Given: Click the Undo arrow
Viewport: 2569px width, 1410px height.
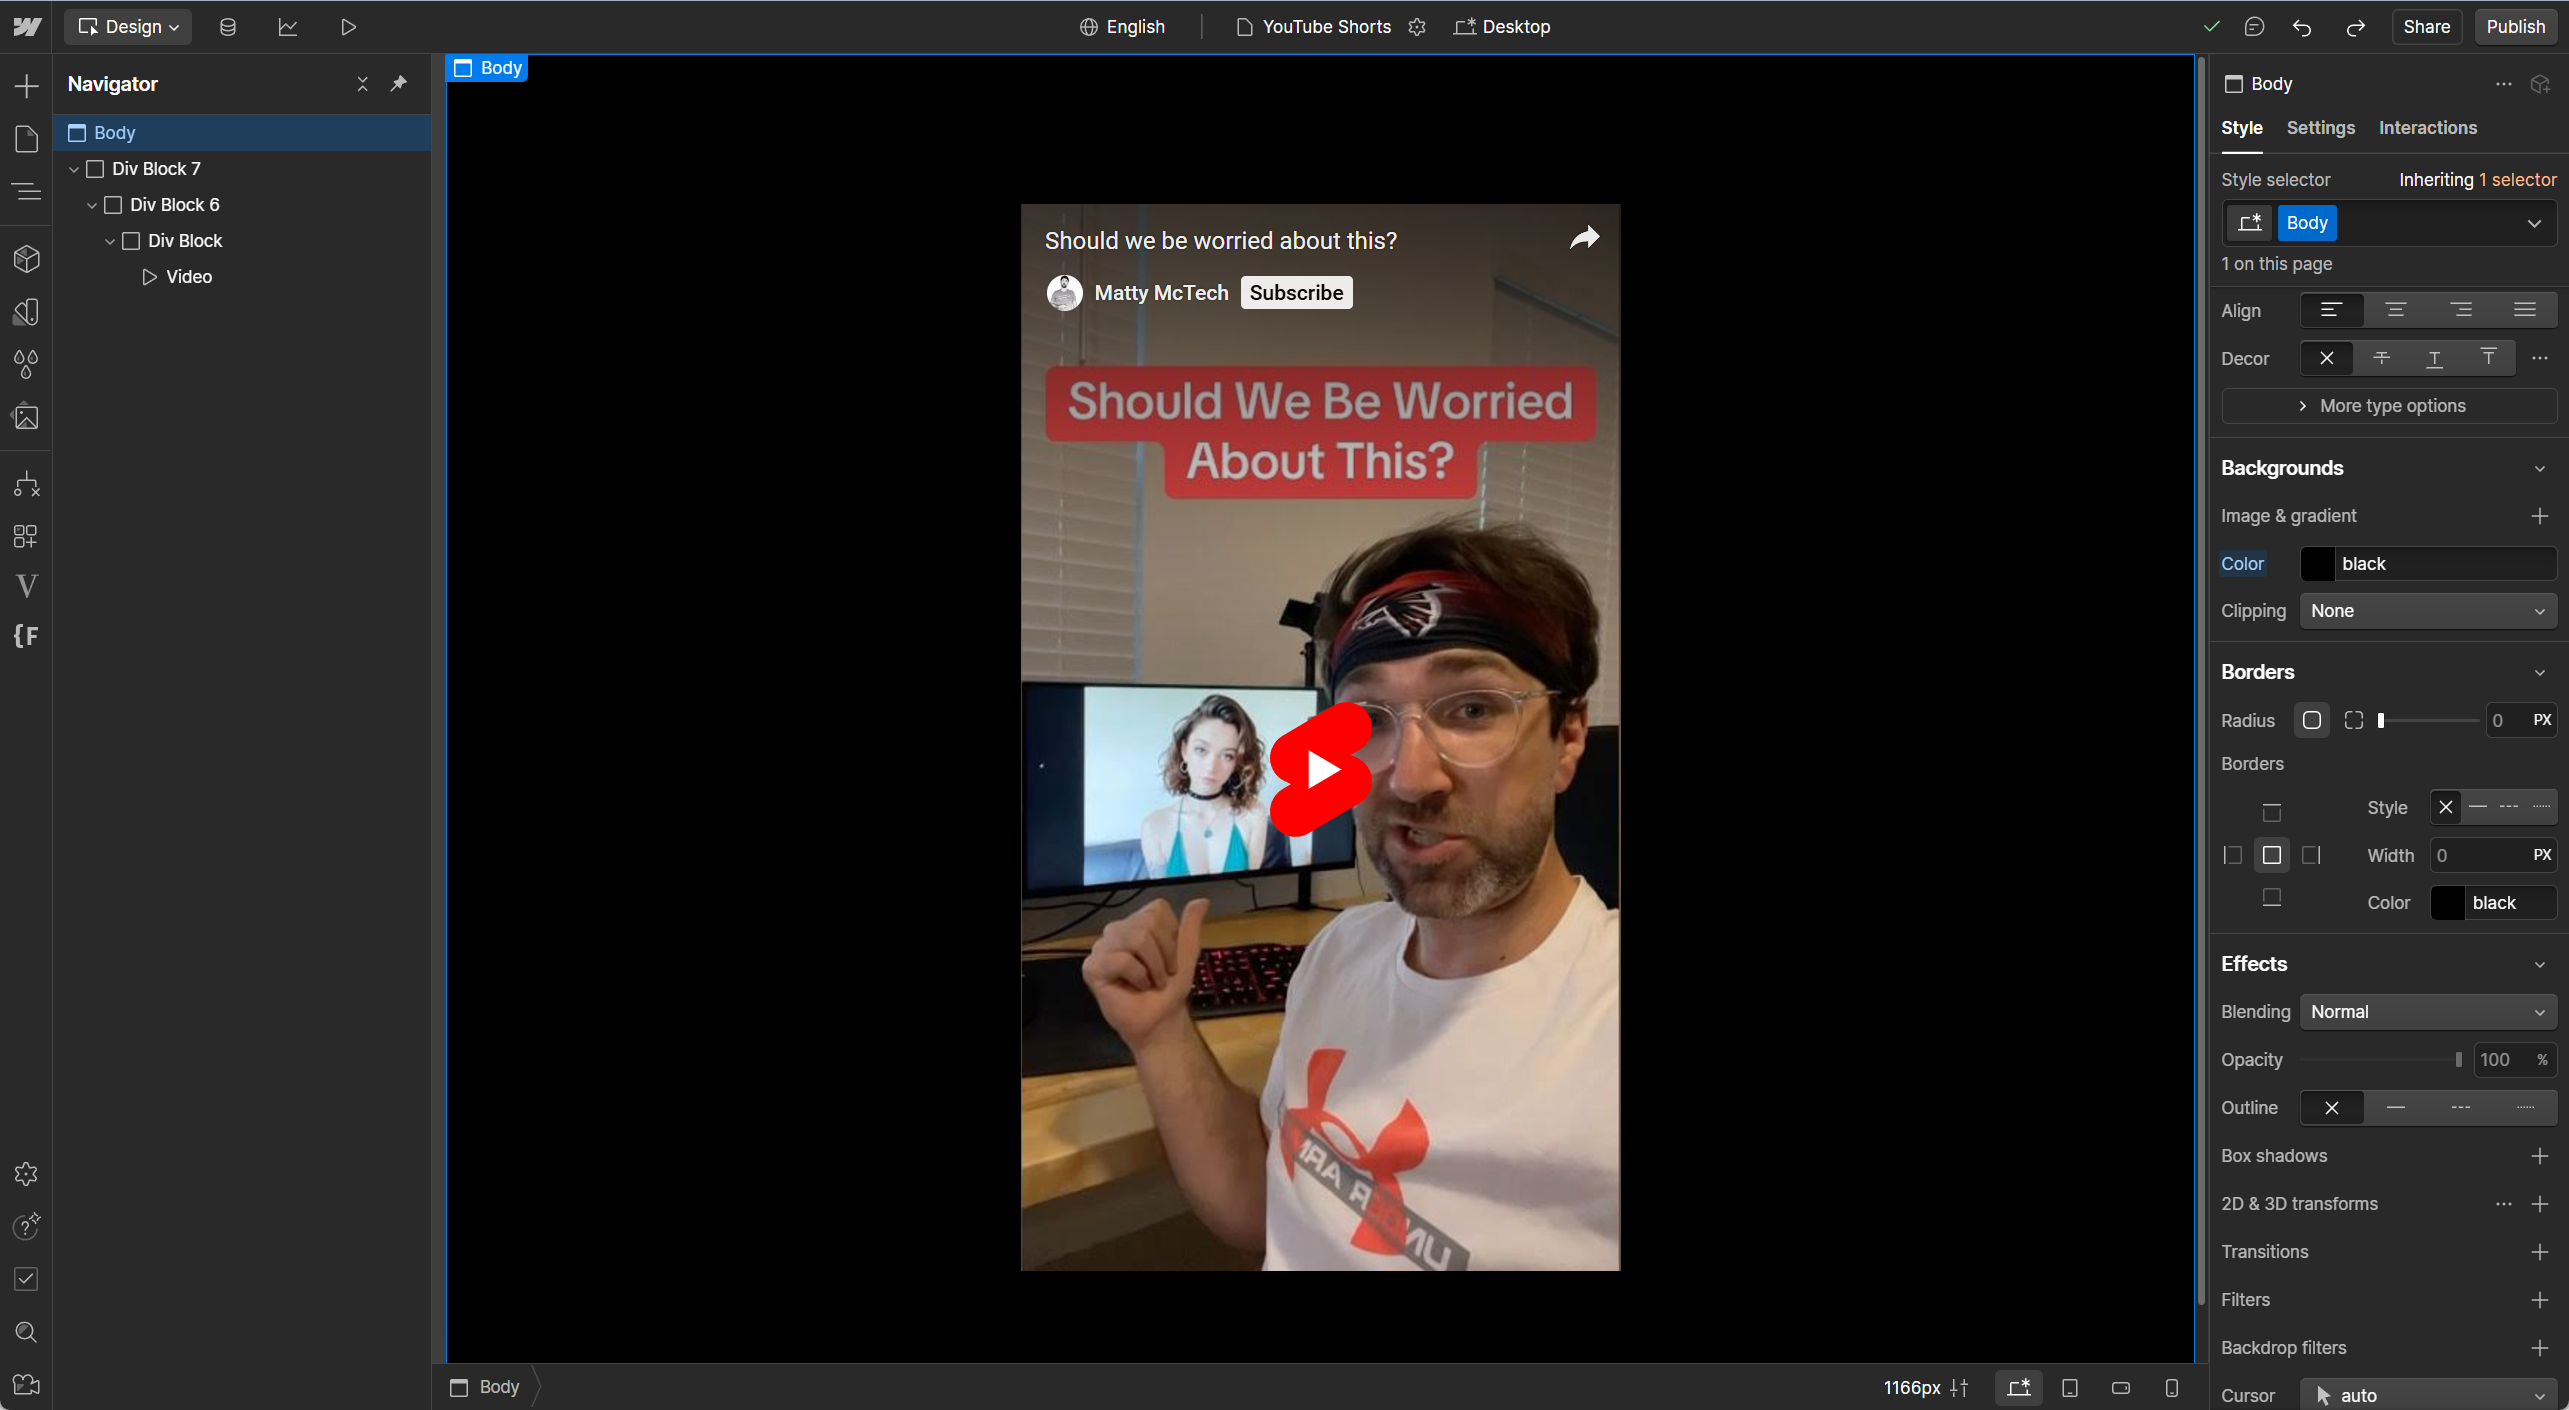Looking at the screenshot, I should pyautogui.click(x=2302, y=27).
